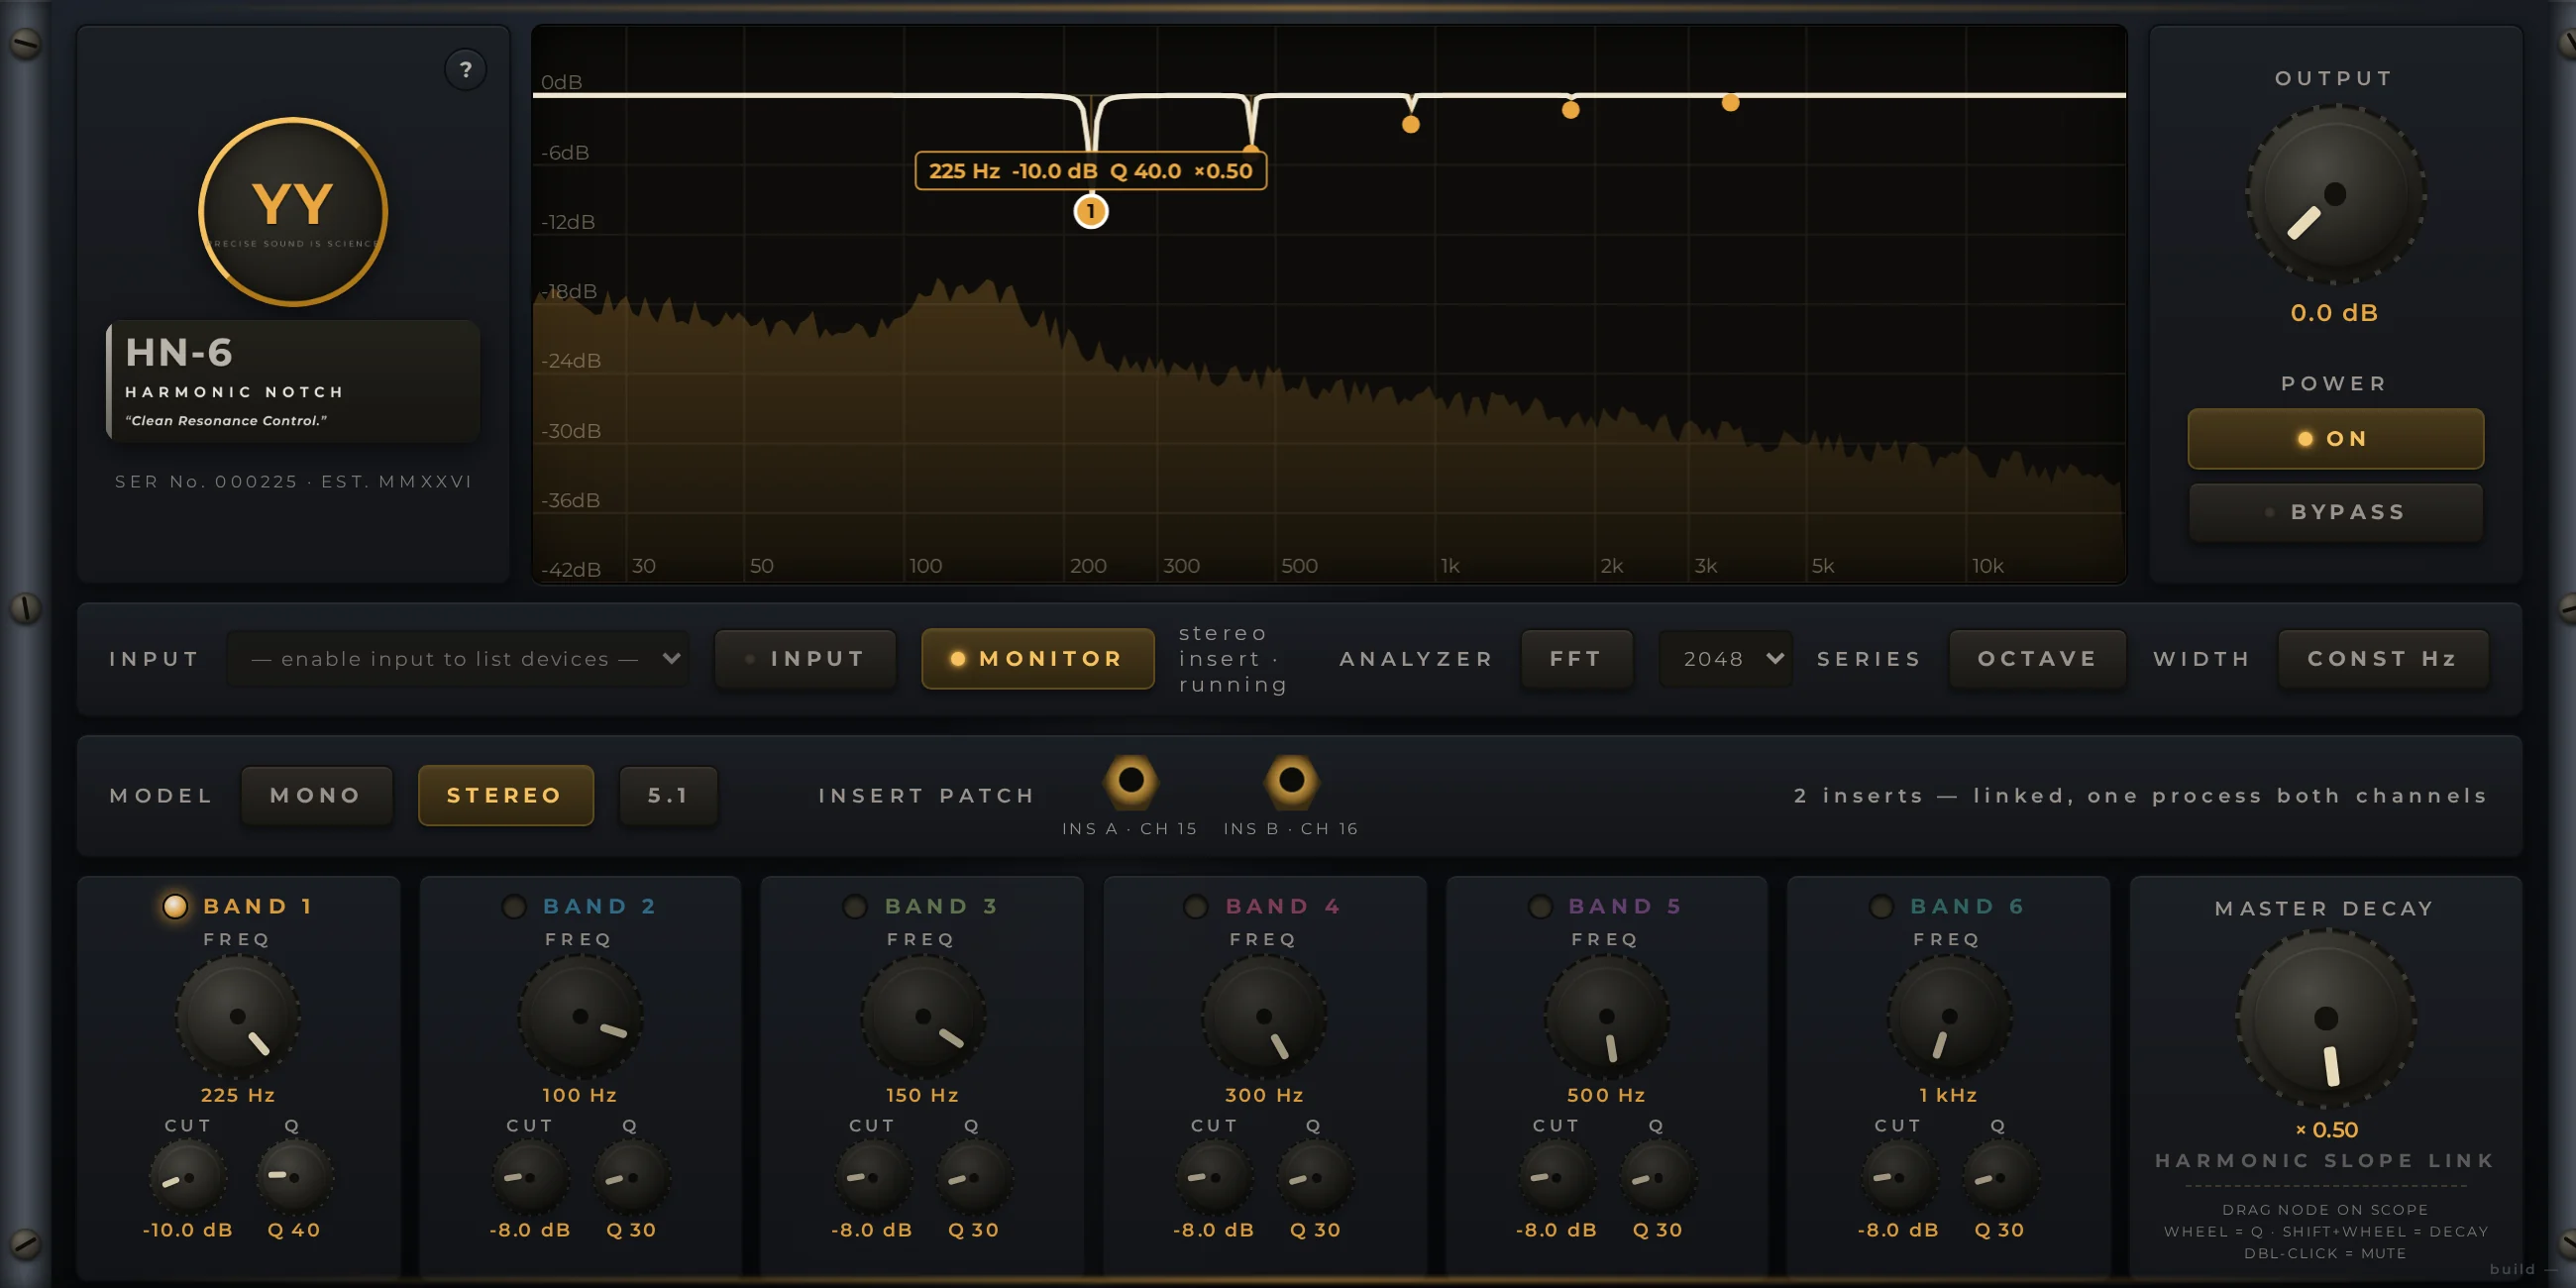The height and width of the screenshot is (1288, 2576).
Task: Click the OCTAVE series button
Action: pyautogui.click(x=2037, y=659)
